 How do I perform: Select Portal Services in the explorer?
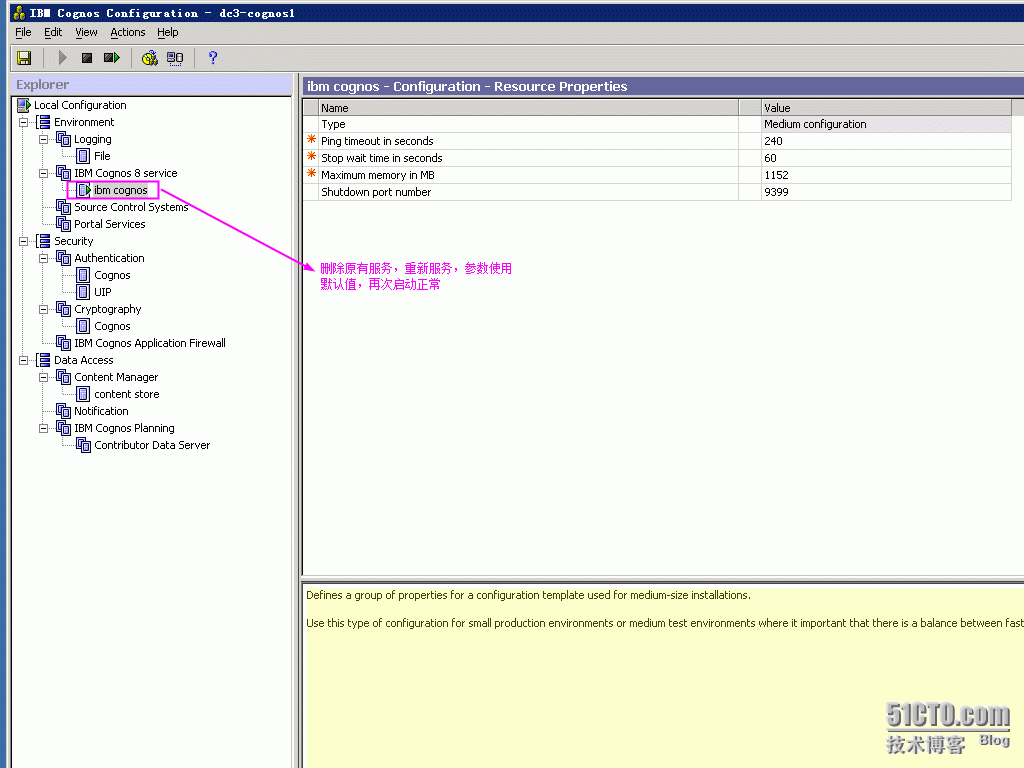[x=110, y=224]
